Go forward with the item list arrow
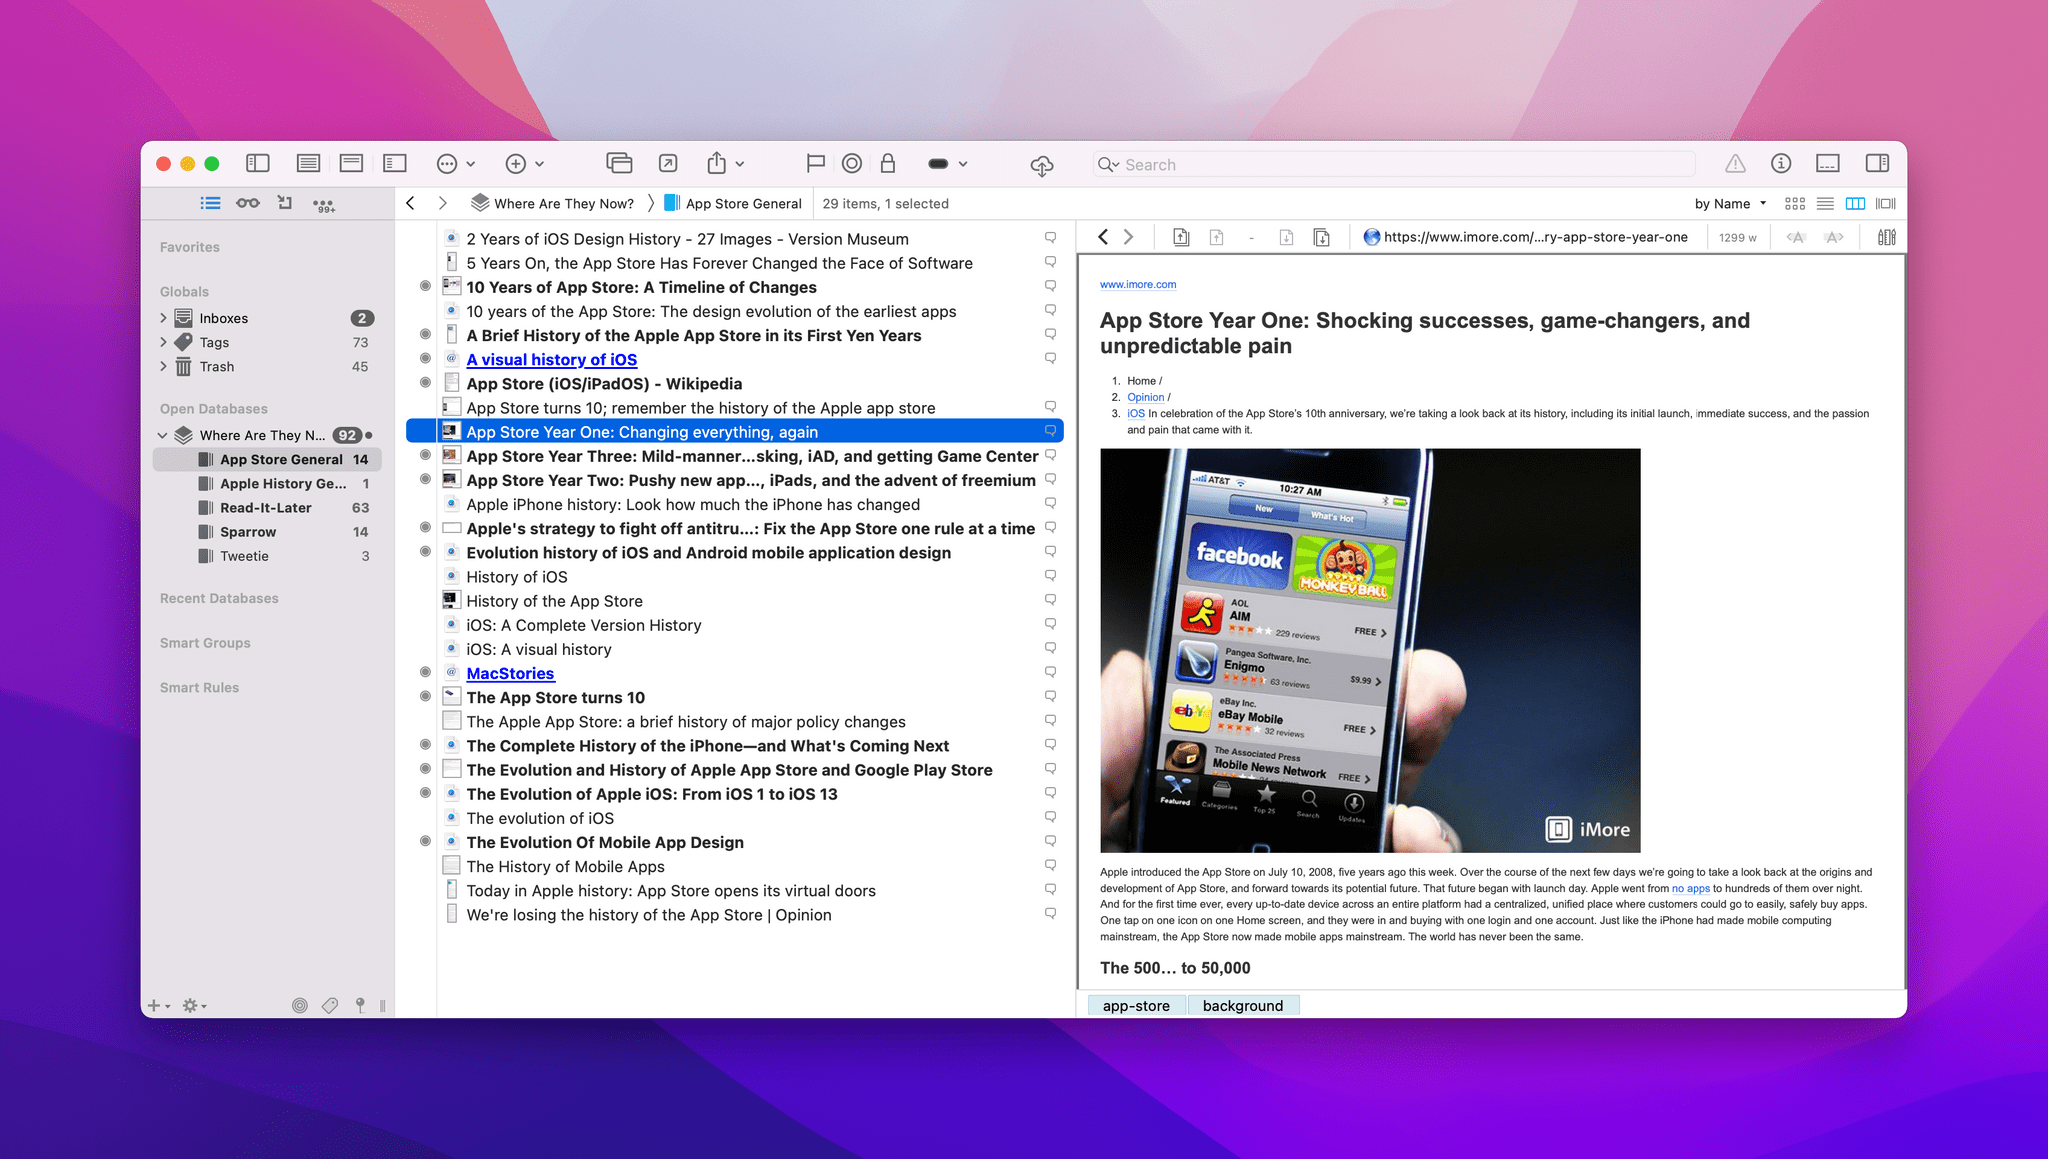 point(442,203)
